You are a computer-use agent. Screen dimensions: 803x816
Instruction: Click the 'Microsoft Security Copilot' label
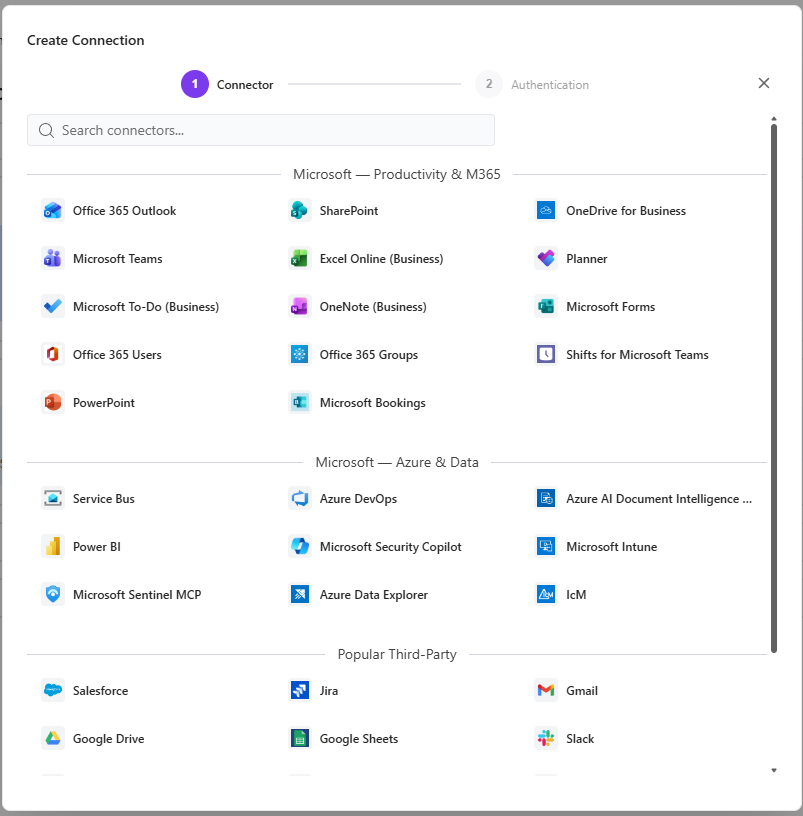pos(390,546)
